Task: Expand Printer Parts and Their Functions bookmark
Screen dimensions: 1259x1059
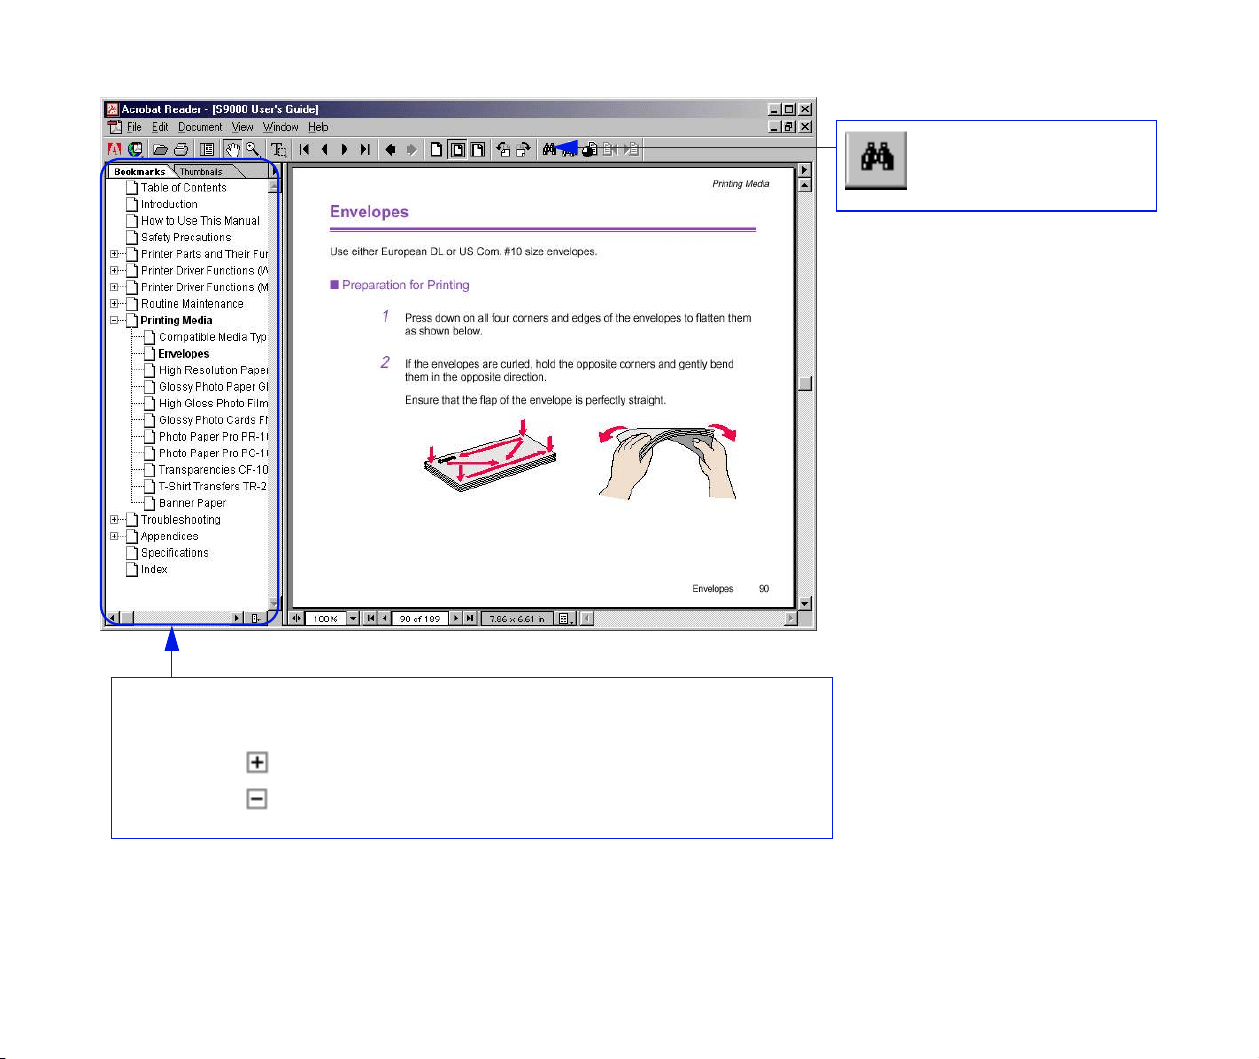Action: point(114,254)
